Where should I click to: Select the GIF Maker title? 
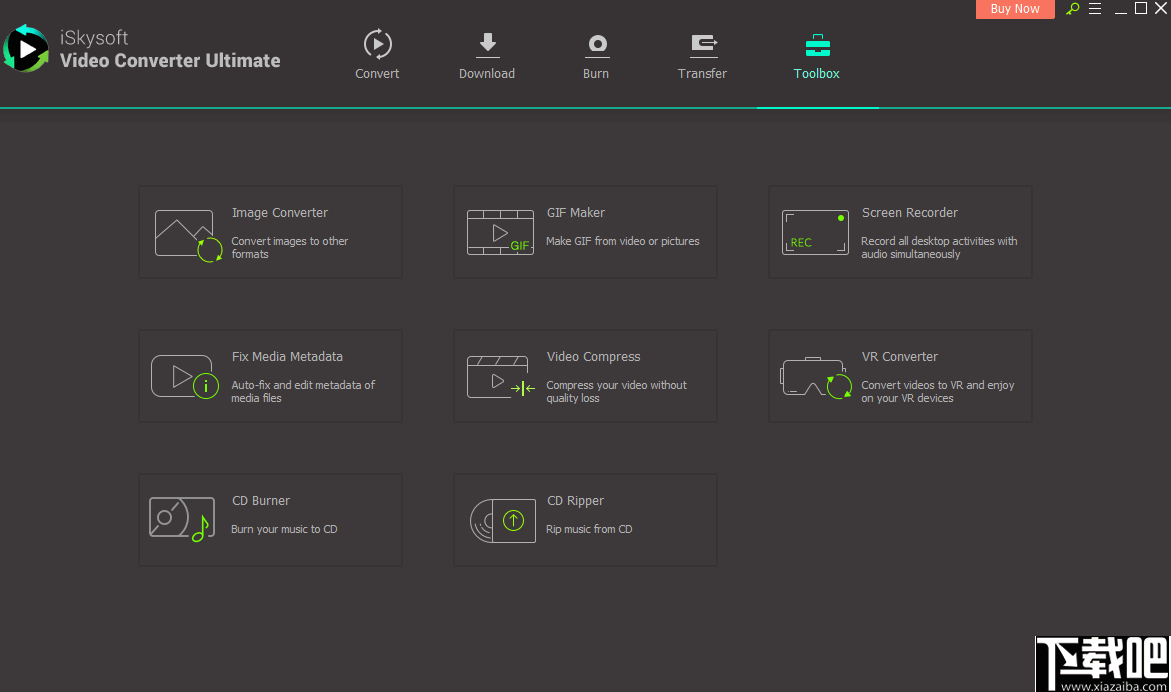576,213
